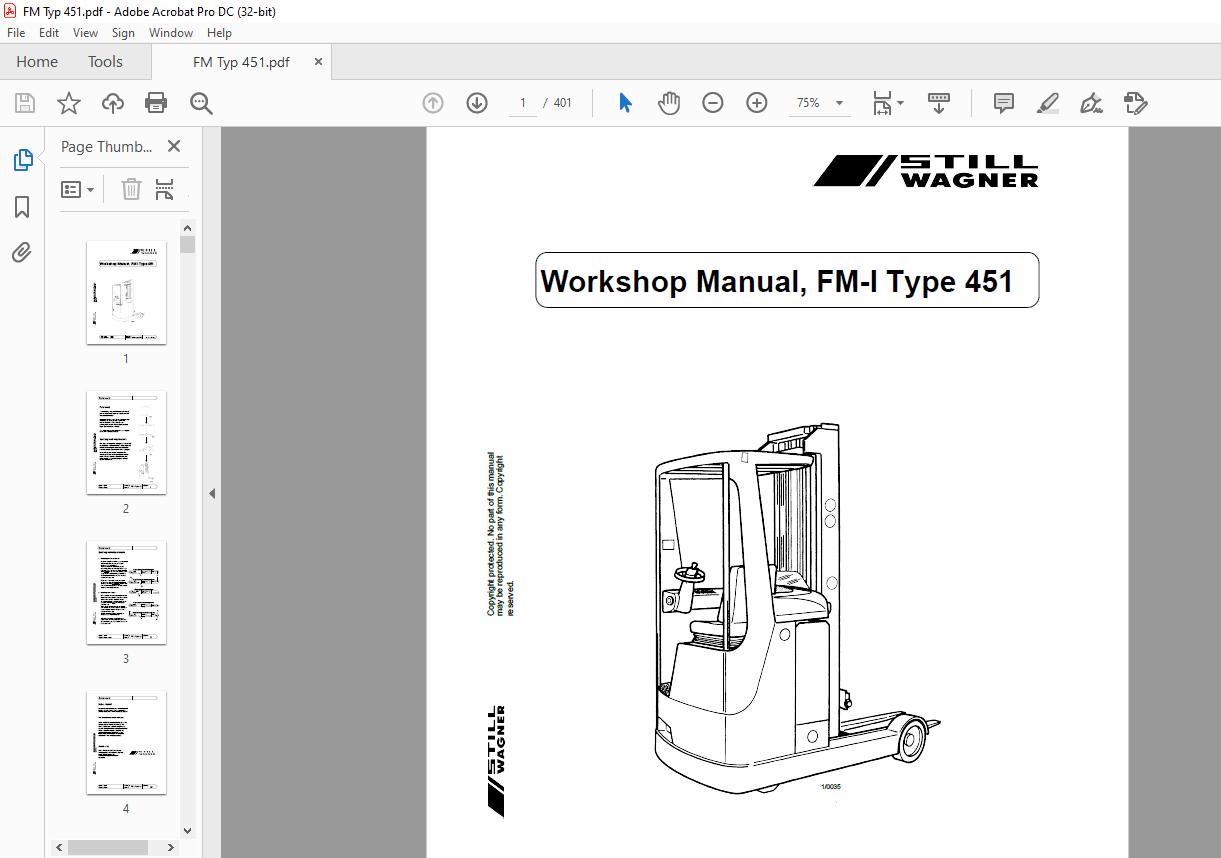Choose the Selection arrow tool
Image resolution: width=1221 pixels, height=858 pixels.
626,103
